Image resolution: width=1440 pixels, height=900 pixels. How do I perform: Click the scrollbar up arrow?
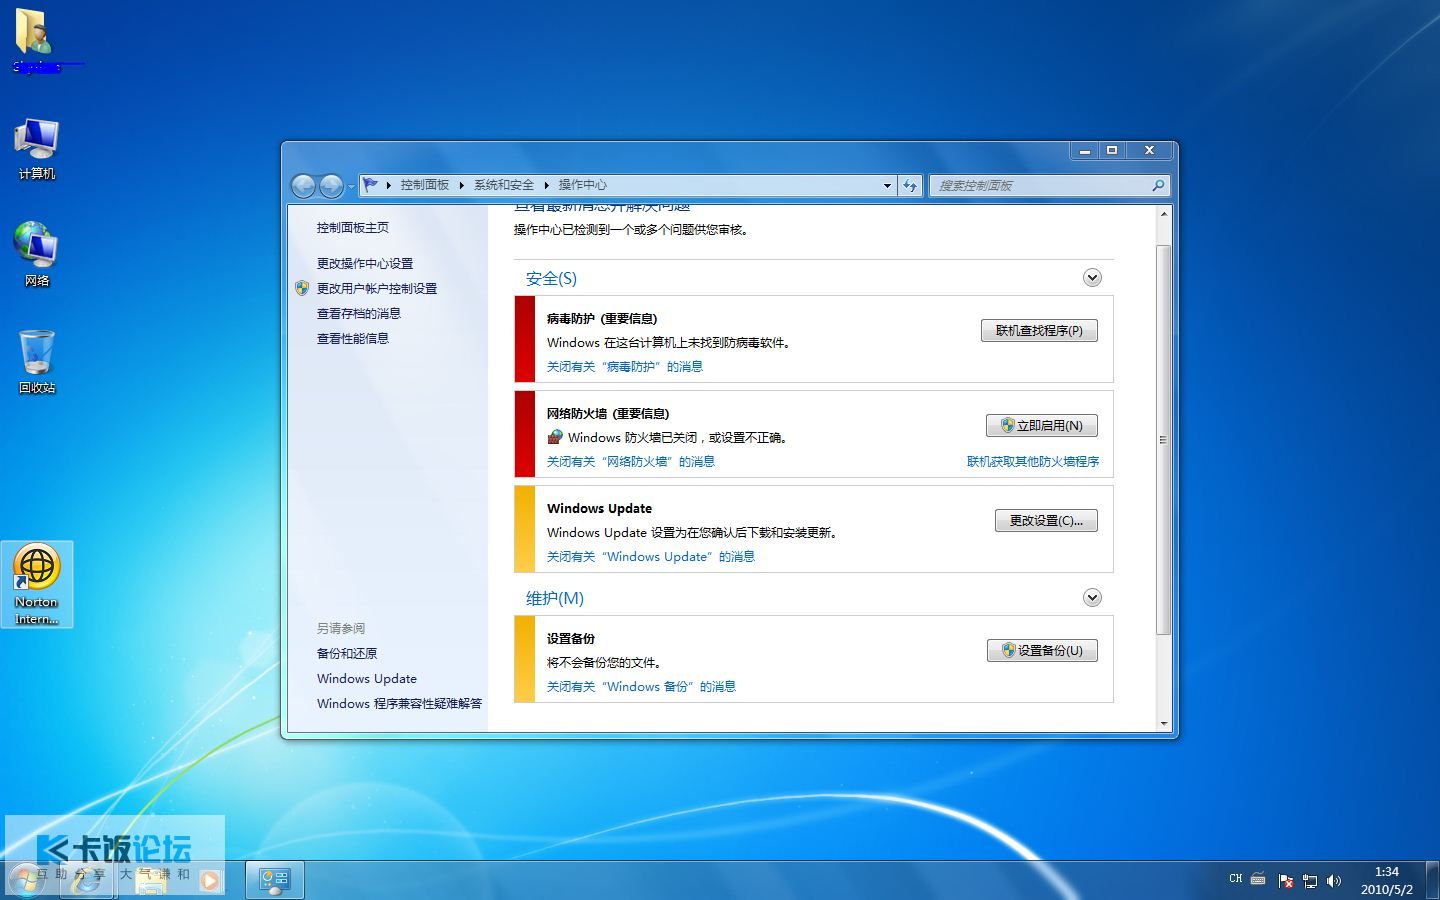[1164, 214]
